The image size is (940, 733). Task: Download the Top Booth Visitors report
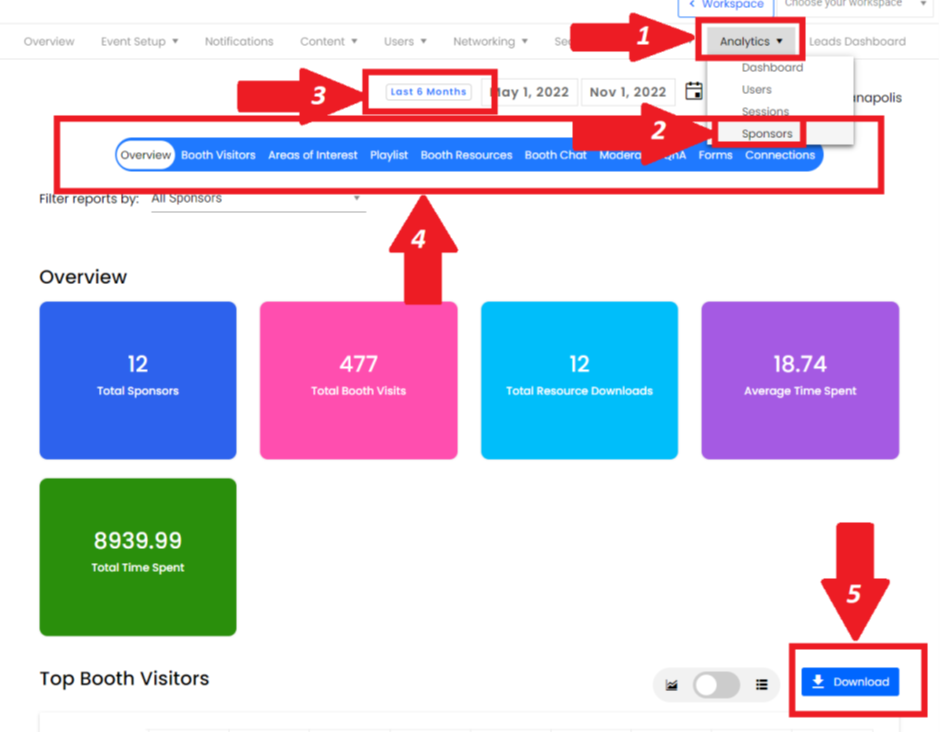pyautogui.click(x=850, y=682)
